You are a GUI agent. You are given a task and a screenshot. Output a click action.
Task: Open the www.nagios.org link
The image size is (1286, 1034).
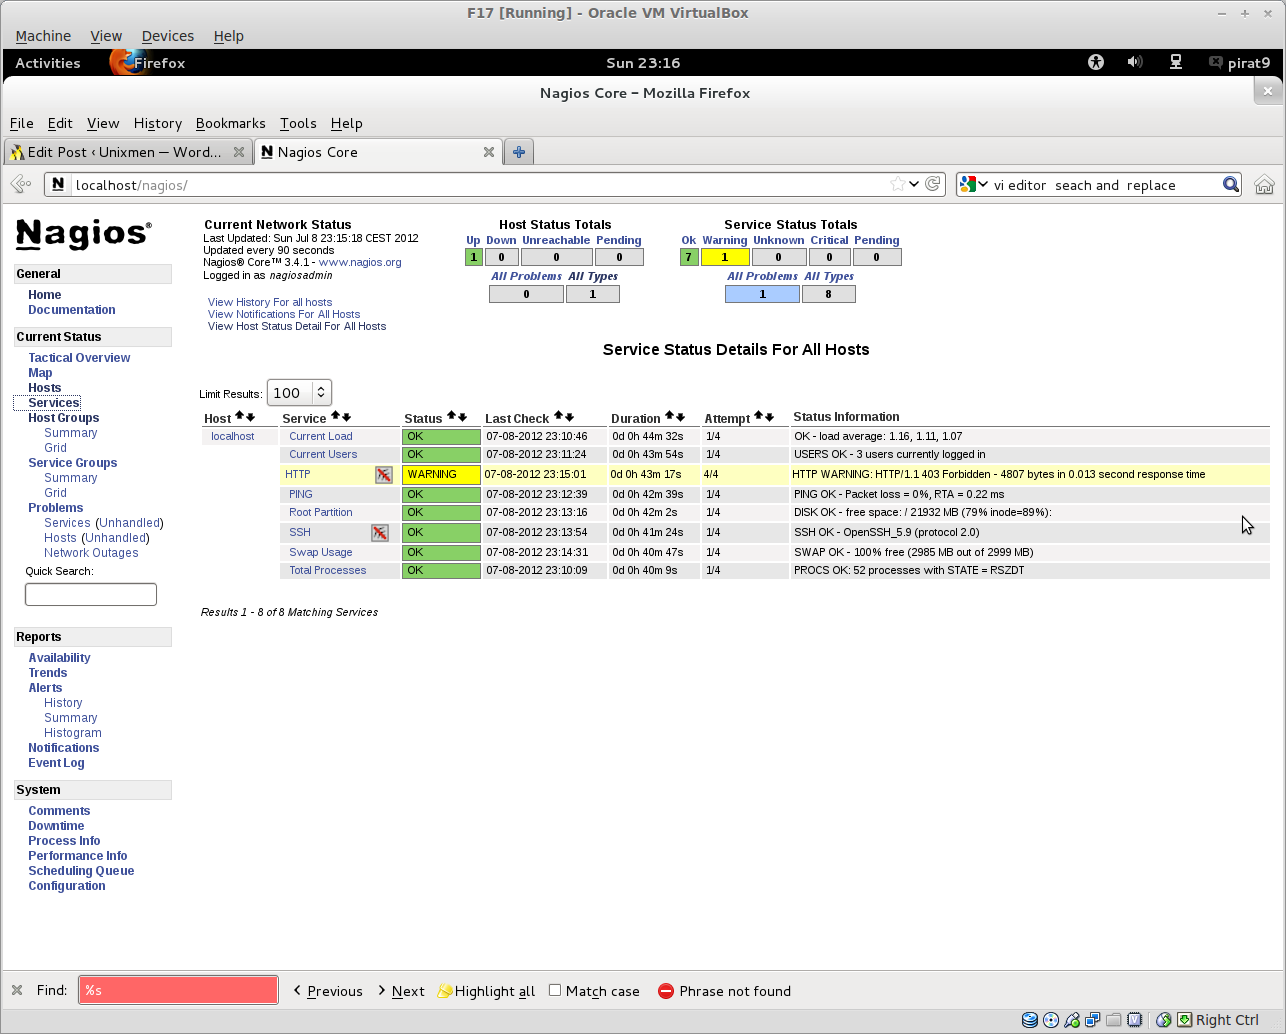click(360, 262)
